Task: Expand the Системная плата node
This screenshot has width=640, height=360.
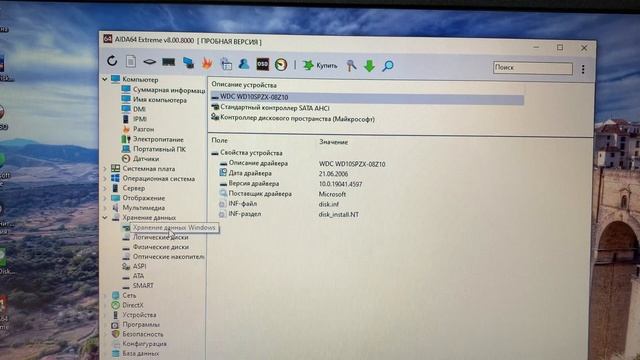Action: pos(105,169)
